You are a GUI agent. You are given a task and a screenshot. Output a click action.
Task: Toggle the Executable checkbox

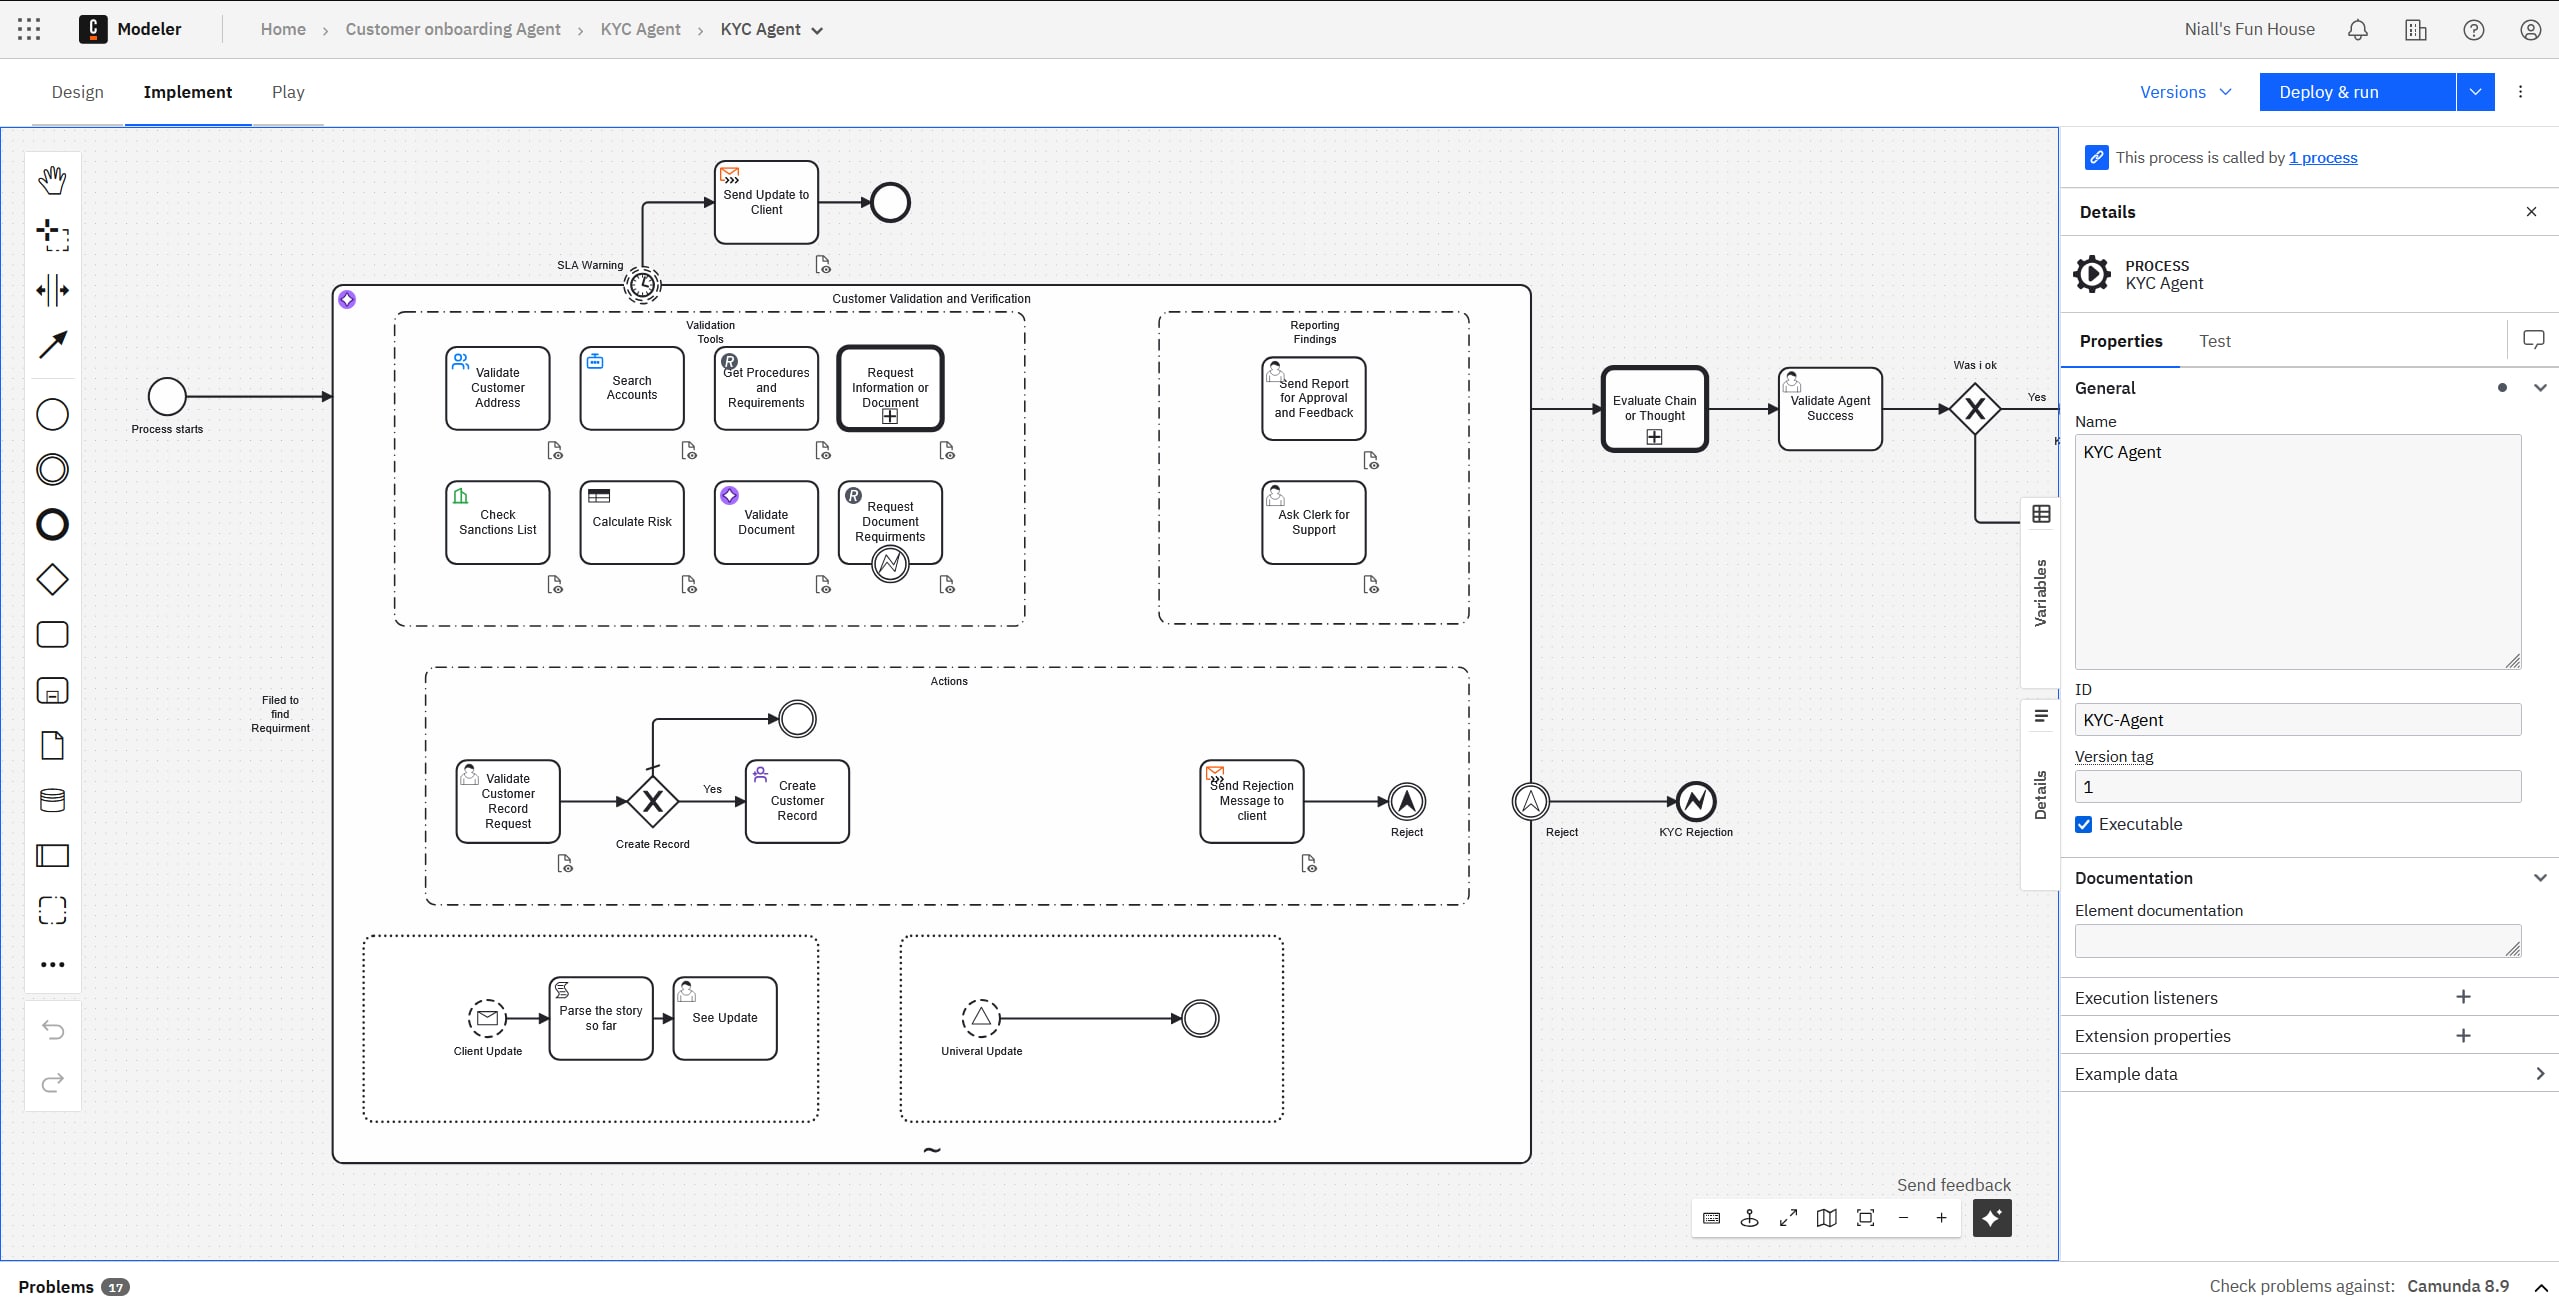(2083, 824)
